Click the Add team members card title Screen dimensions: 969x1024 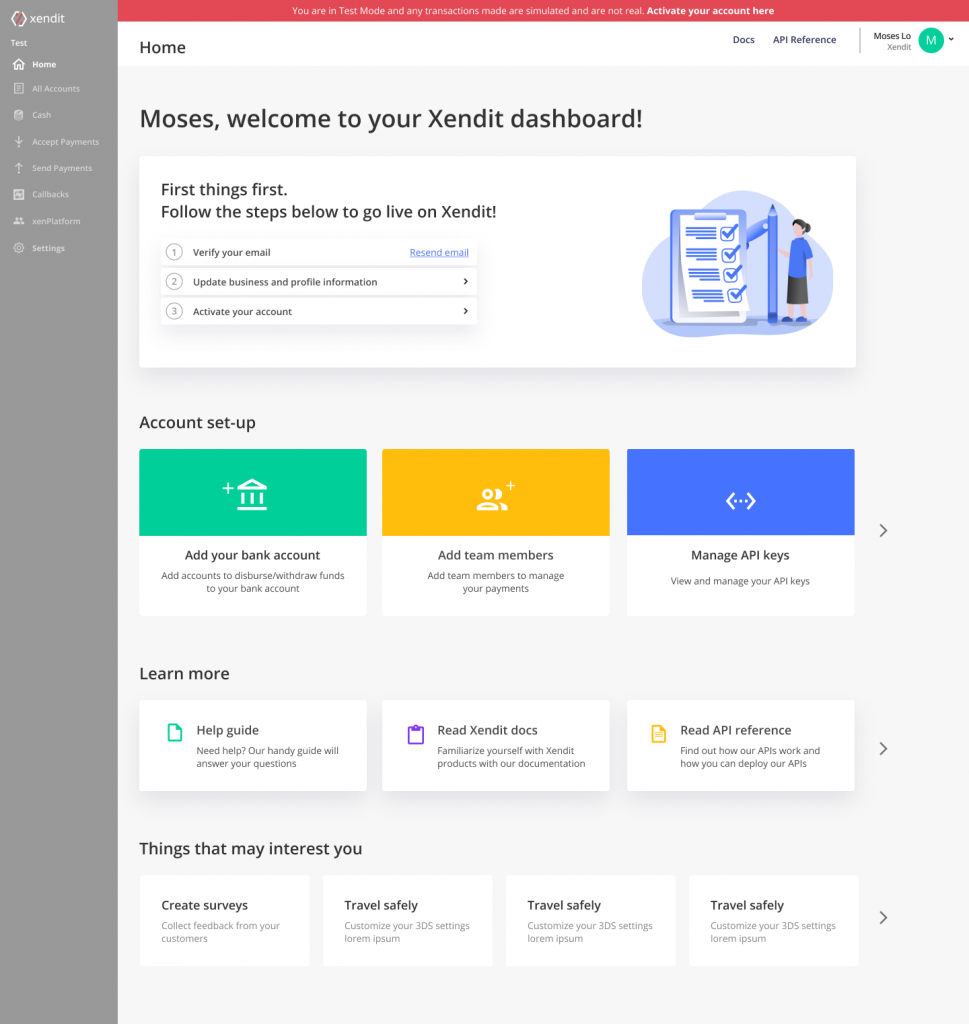(x=496, y=555)
